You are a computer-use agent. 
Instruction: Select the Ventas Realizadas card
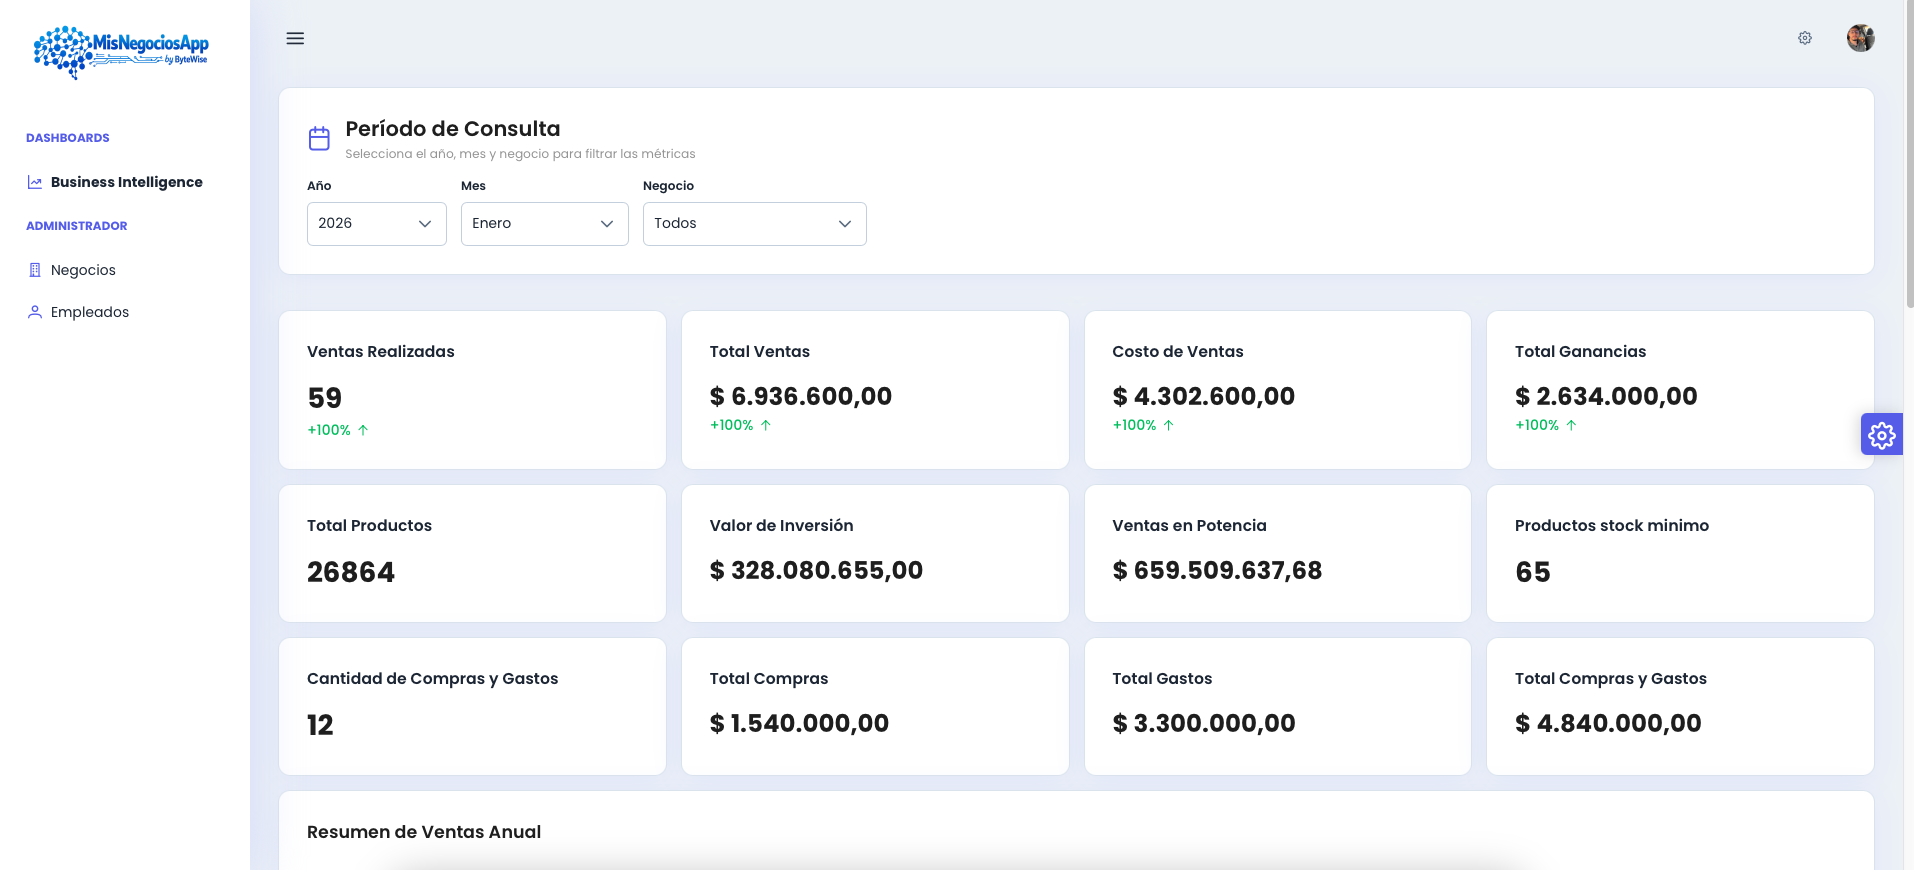[472, 390]
